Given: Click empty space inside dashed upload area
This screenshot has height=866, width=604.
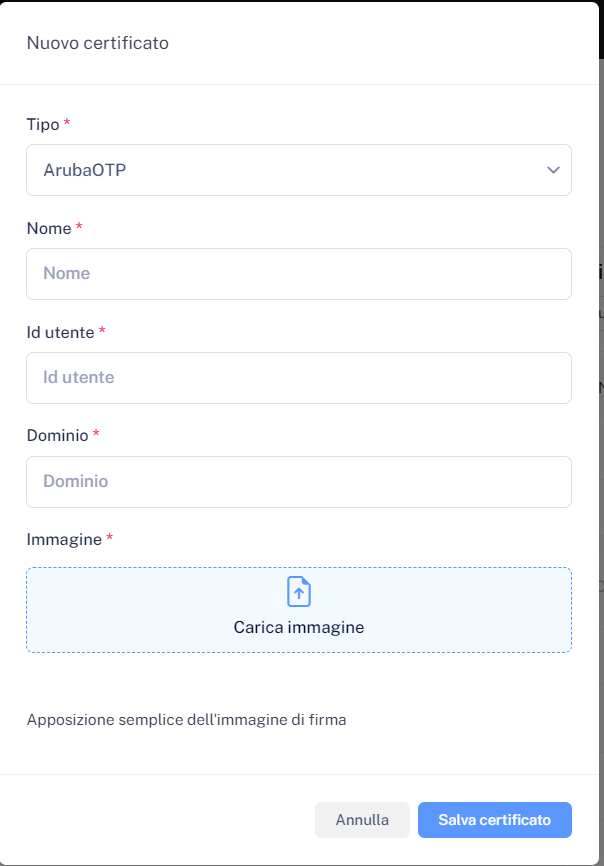Looking at the screenshot, I should [120, 610].
